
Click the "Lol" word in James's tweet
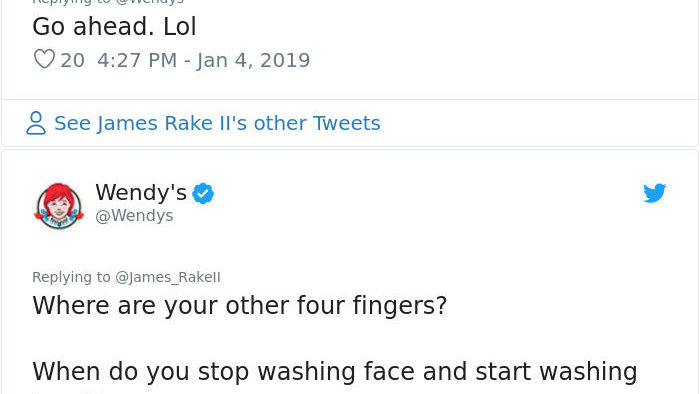pyautogui.click(x=180, y=26)
